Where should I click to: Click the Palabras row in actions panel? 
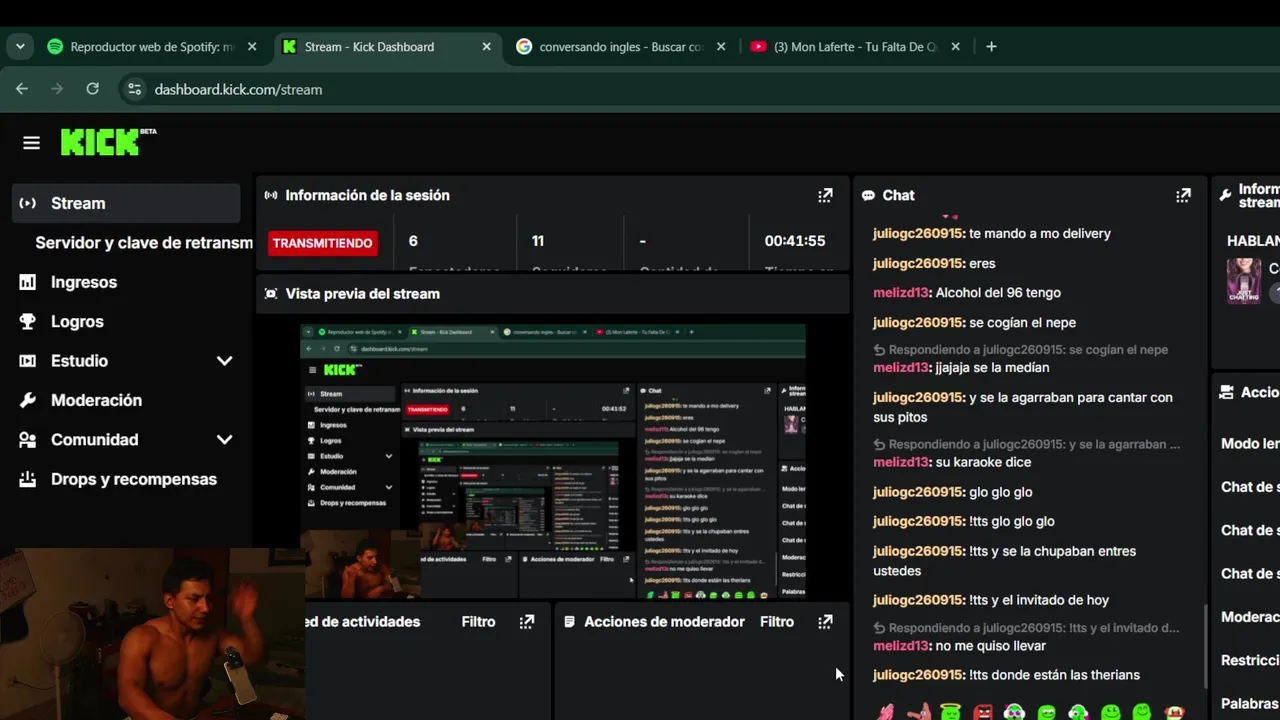[x=1250, y=704]
